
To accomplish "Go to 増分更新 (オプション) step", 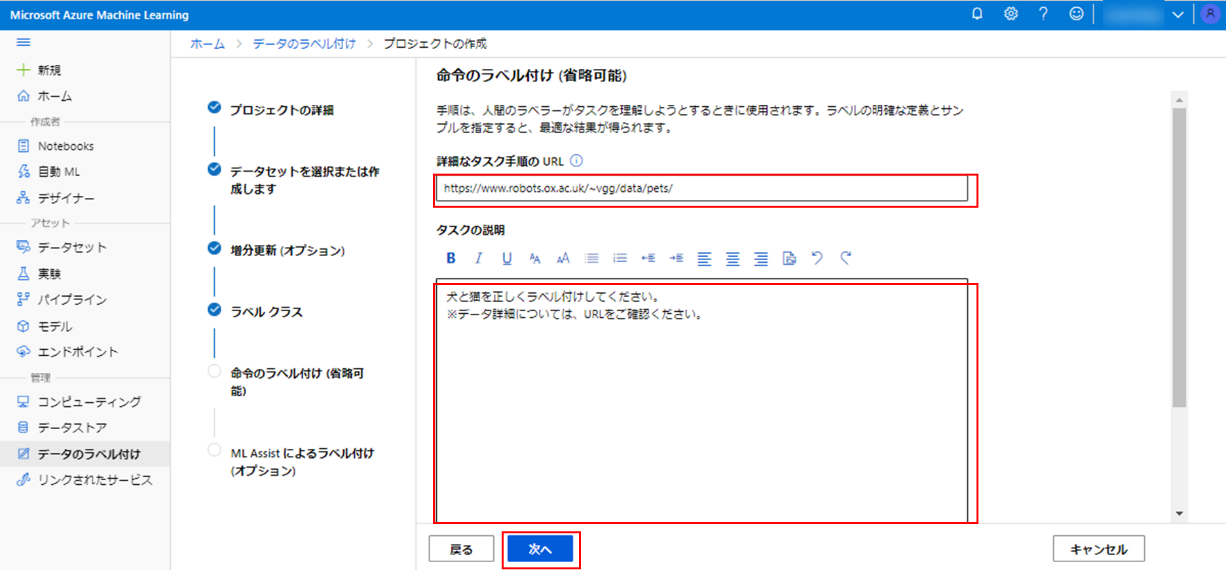I will point(287,250).
